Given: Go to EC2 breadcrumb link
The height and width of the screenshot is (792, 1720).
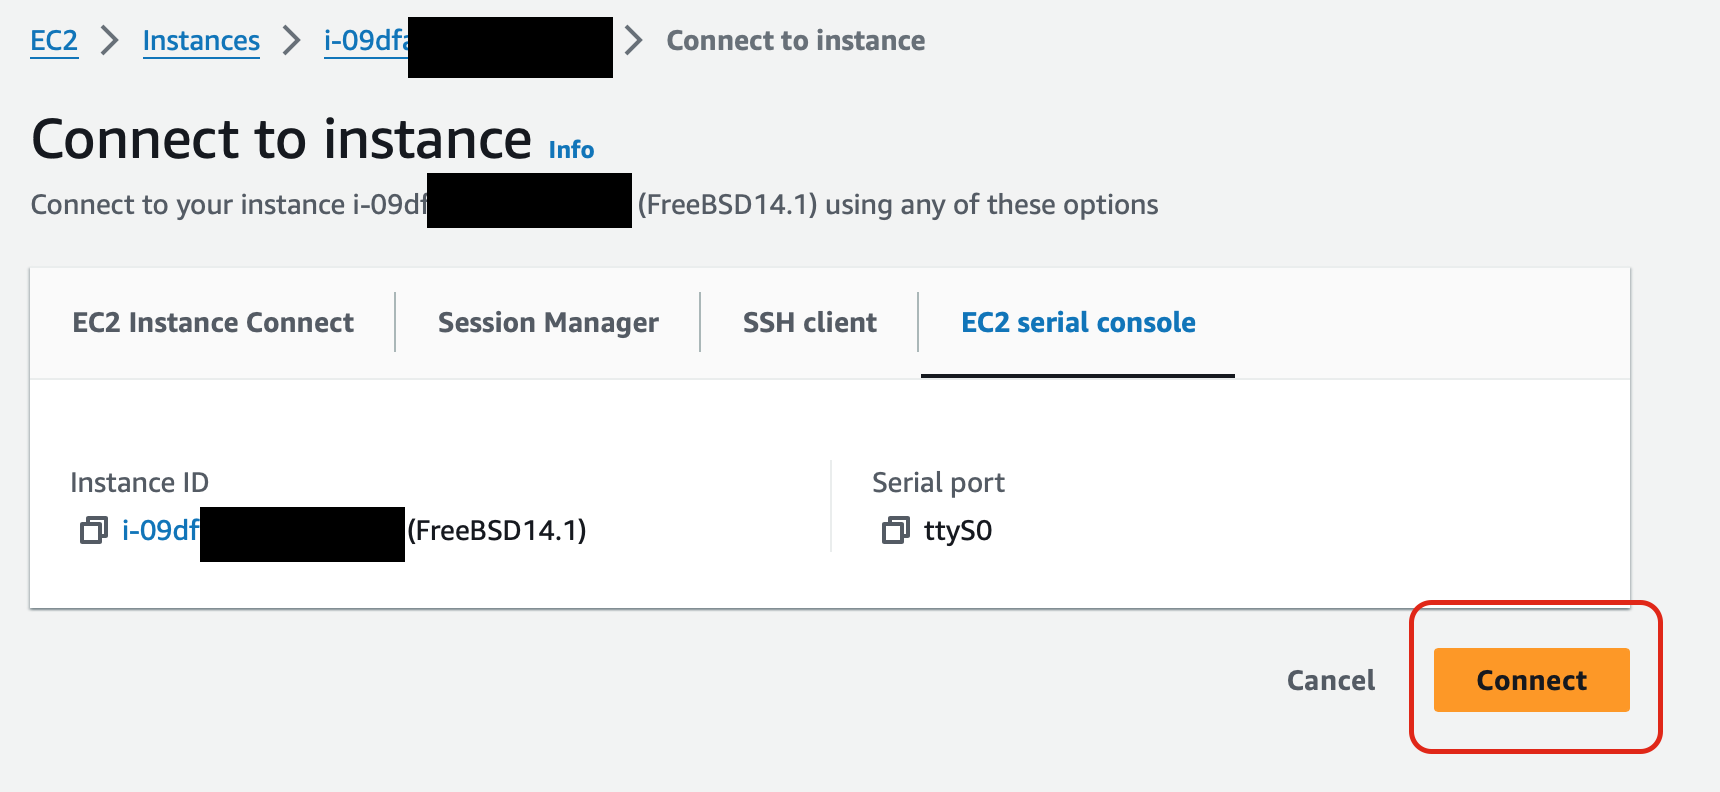Looking at the screenshot, I should pos(54,41).
